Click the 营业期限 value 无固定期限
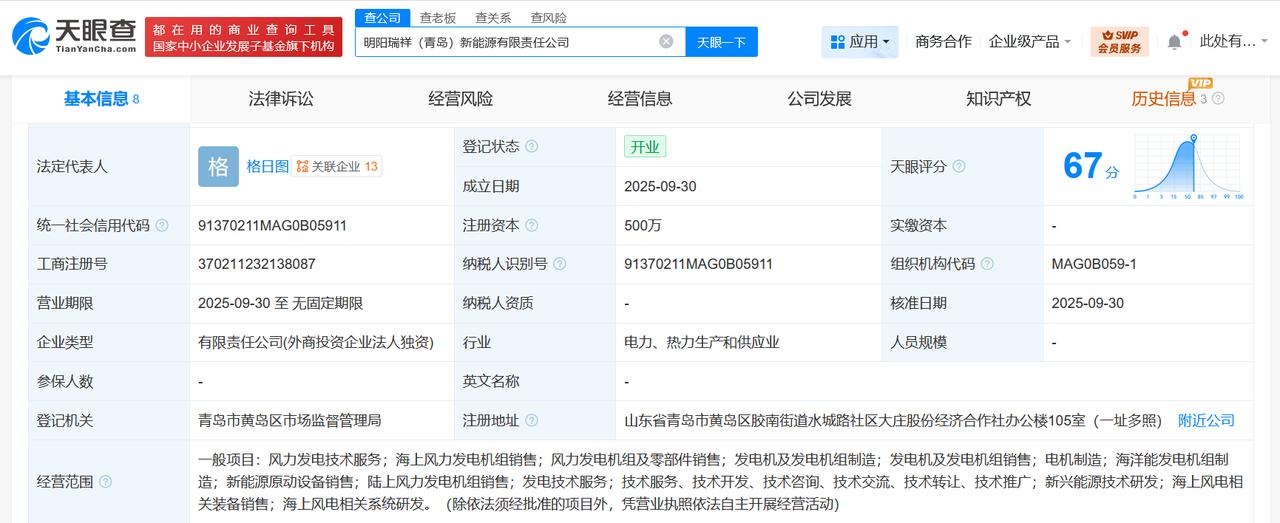Viewport: 1280px width, 523px height. (328, 303)
